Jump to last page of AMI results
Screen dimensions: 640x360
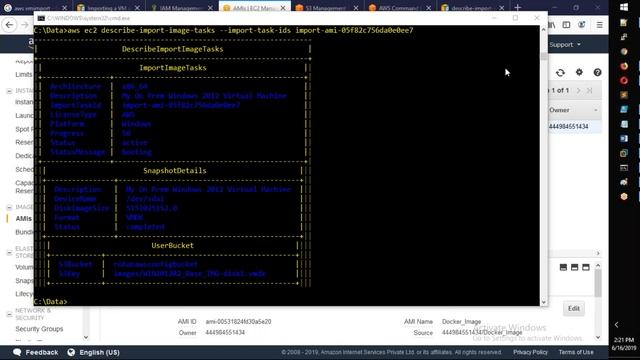coord(589,90)
